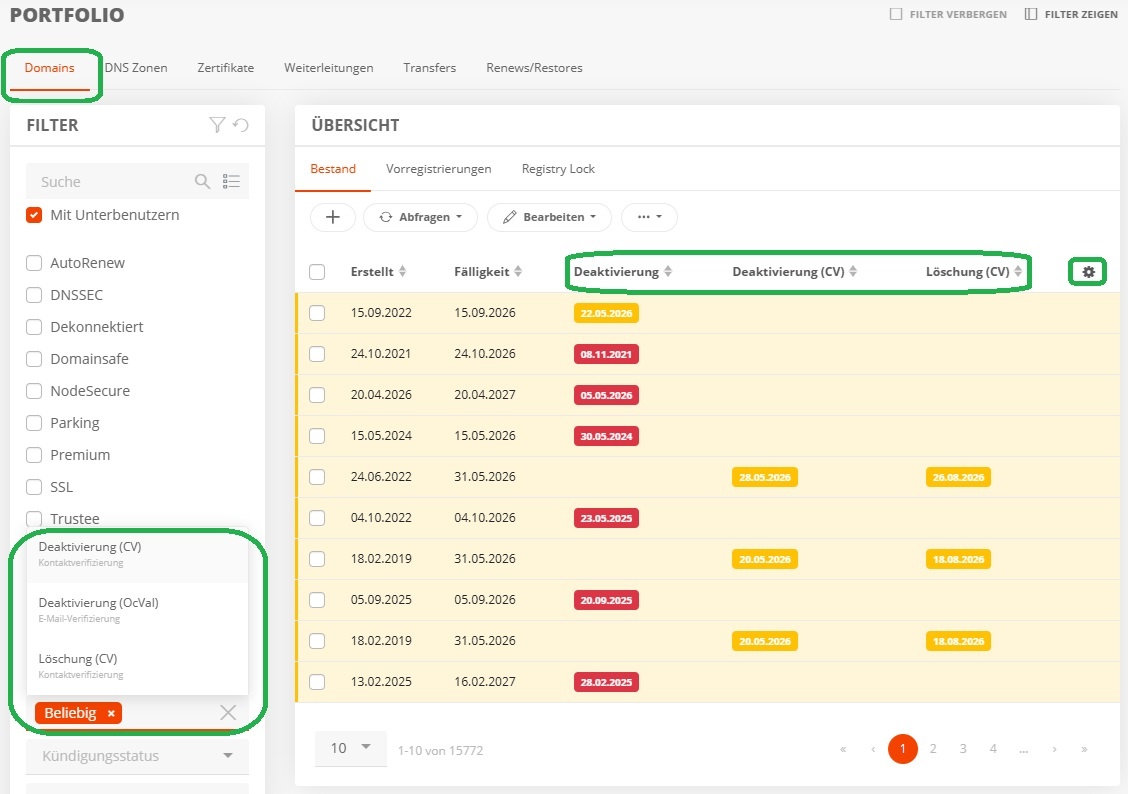
Task: Click the red 28.02.2025 badge
Action: (x=606, y=682)
